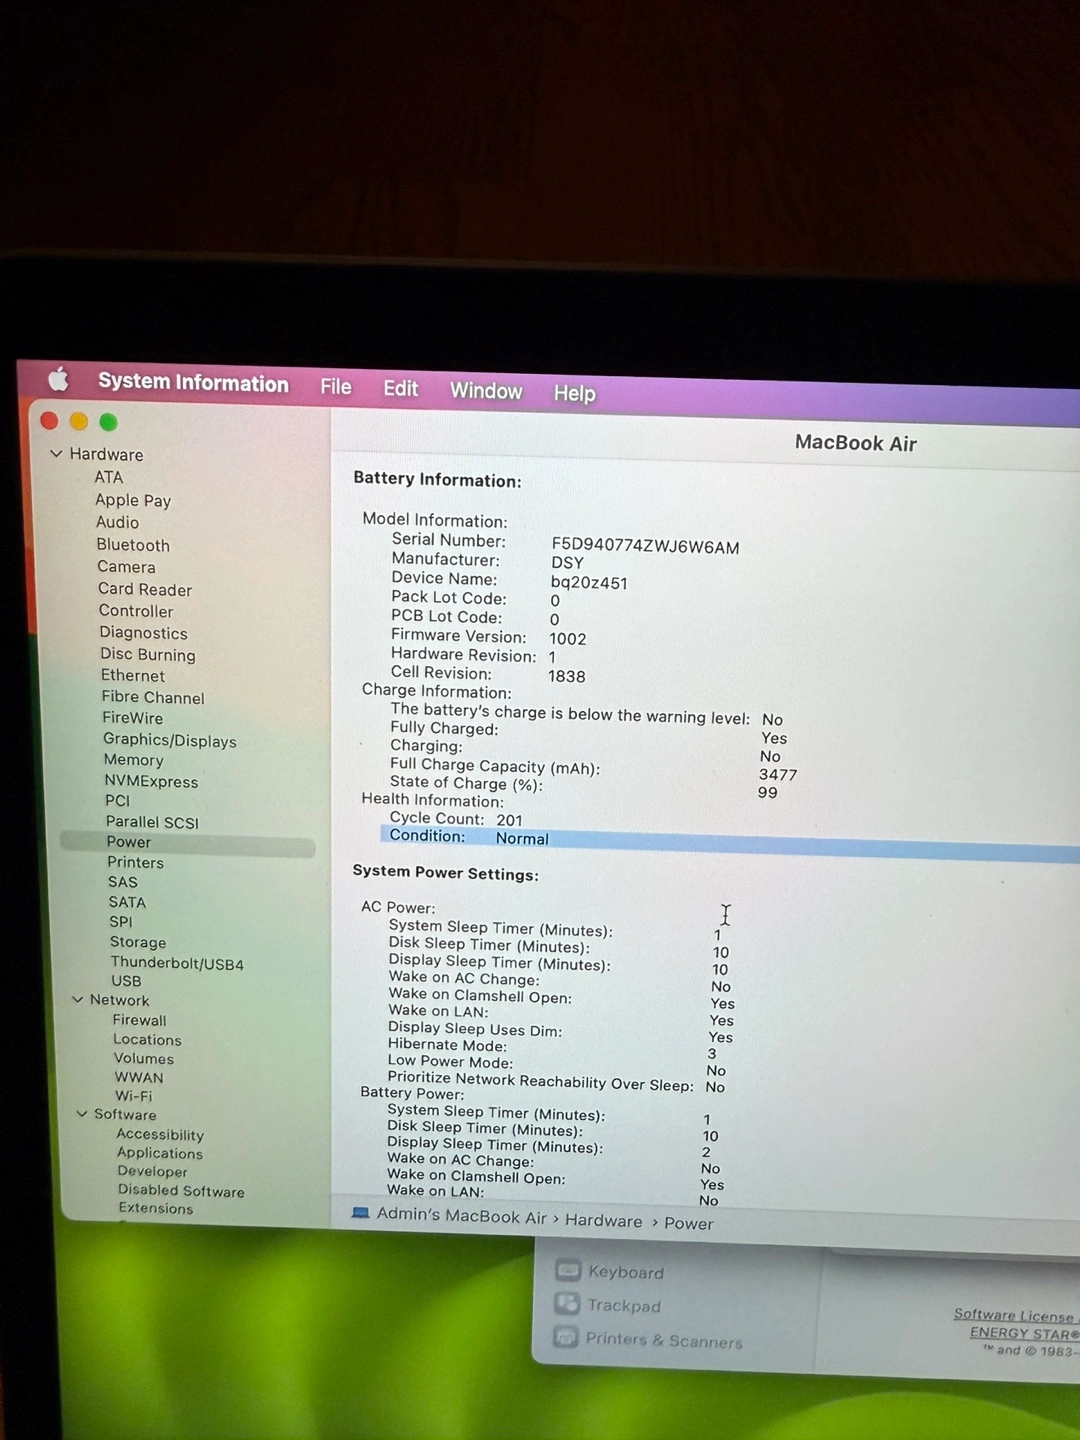Select Apple Pay in the sidebar

133,500
